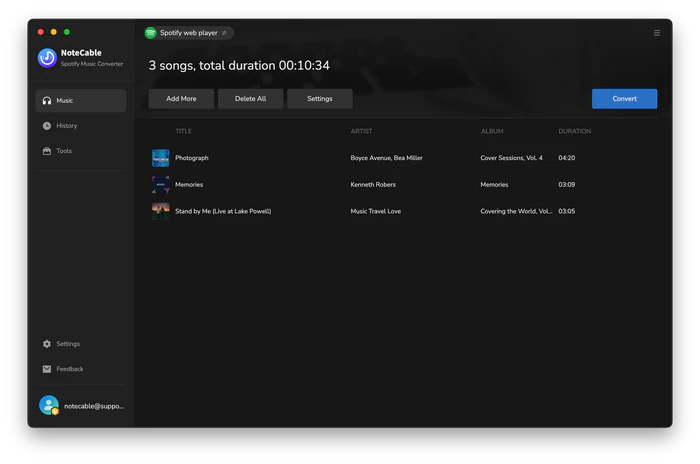This screenshot has width=700, height=464.
Task: Select the Stand by Me cover thumbnail
Action: pos(161,211)
